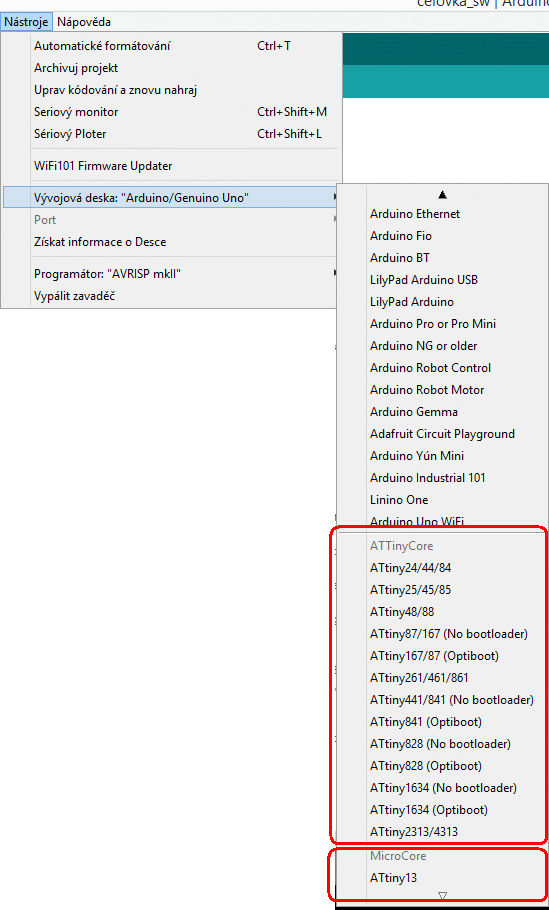Pick ATtiny2313/4313 board
This screenshot has height=910, width=549.
[x=442, y=833]
